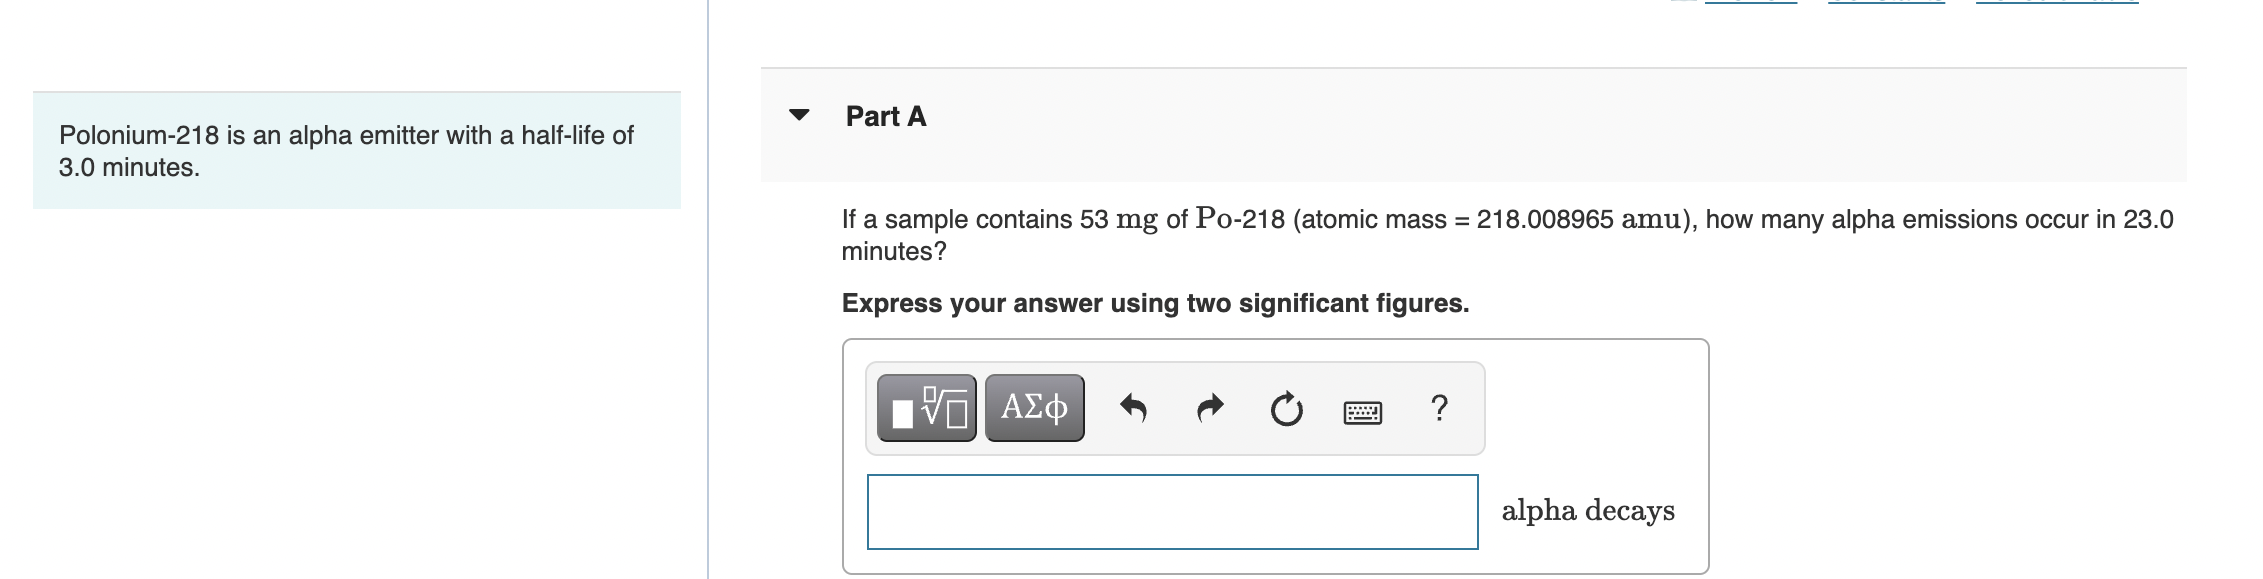2263x579 pixels.
Task: Click the 'alpha decays' units label
Action: point(1588,511)
